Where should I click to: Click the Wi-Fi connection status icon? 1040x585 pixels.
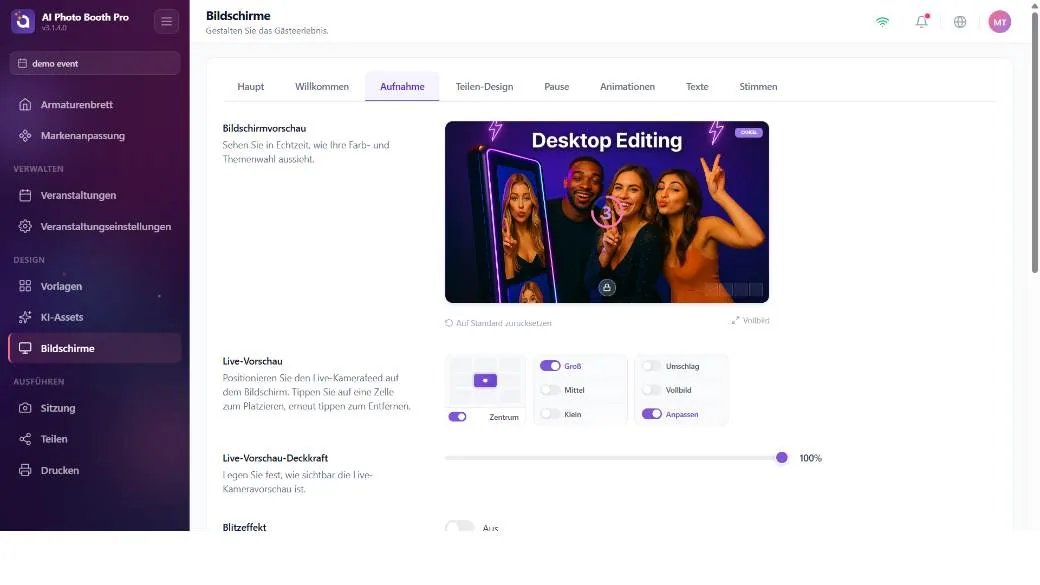point(882,22)
